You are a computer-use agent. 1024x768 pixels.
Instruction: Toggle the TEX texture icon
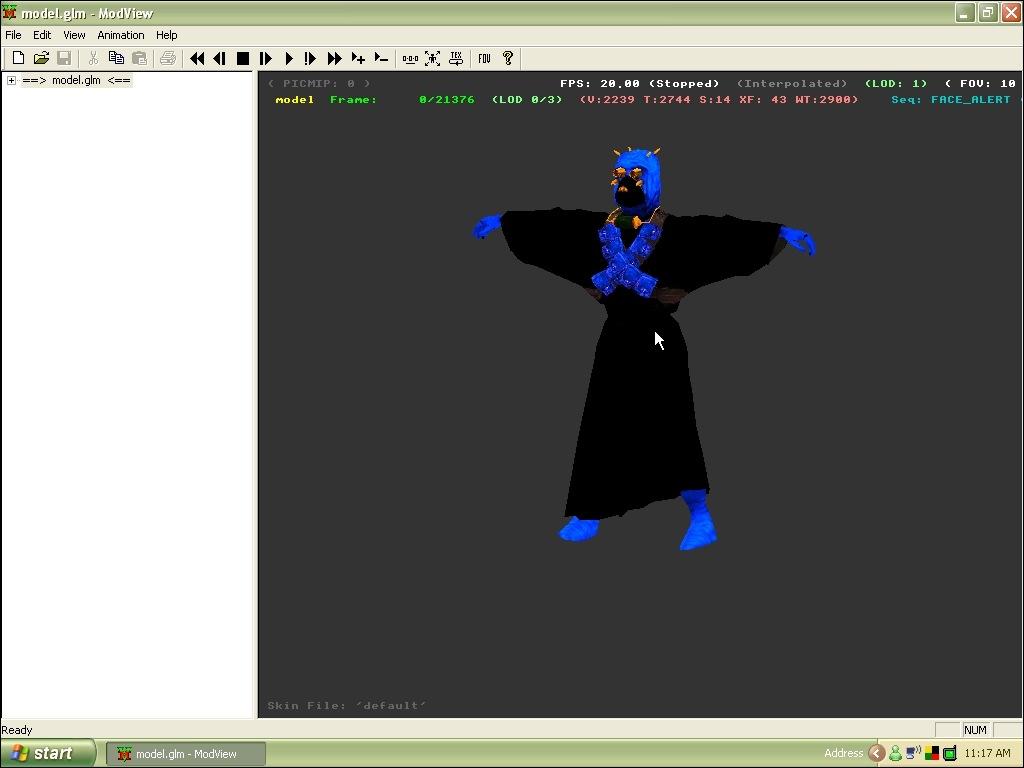click(456, 59)
